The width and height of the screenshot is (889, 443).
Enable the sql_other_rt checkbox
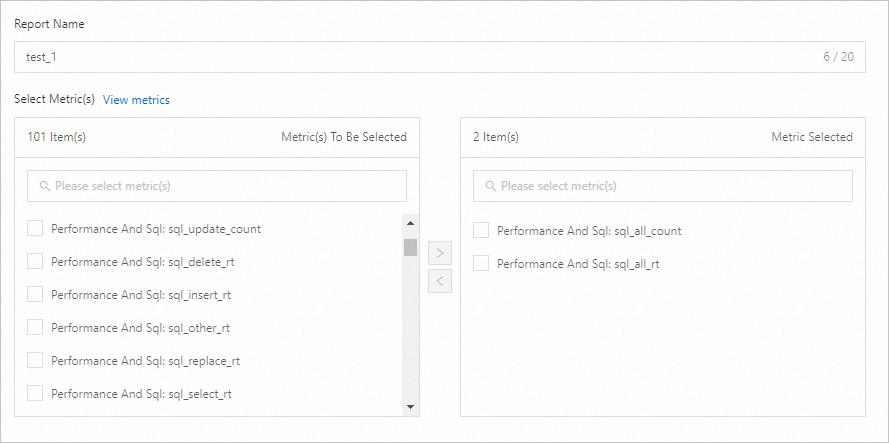pos(35,328)
